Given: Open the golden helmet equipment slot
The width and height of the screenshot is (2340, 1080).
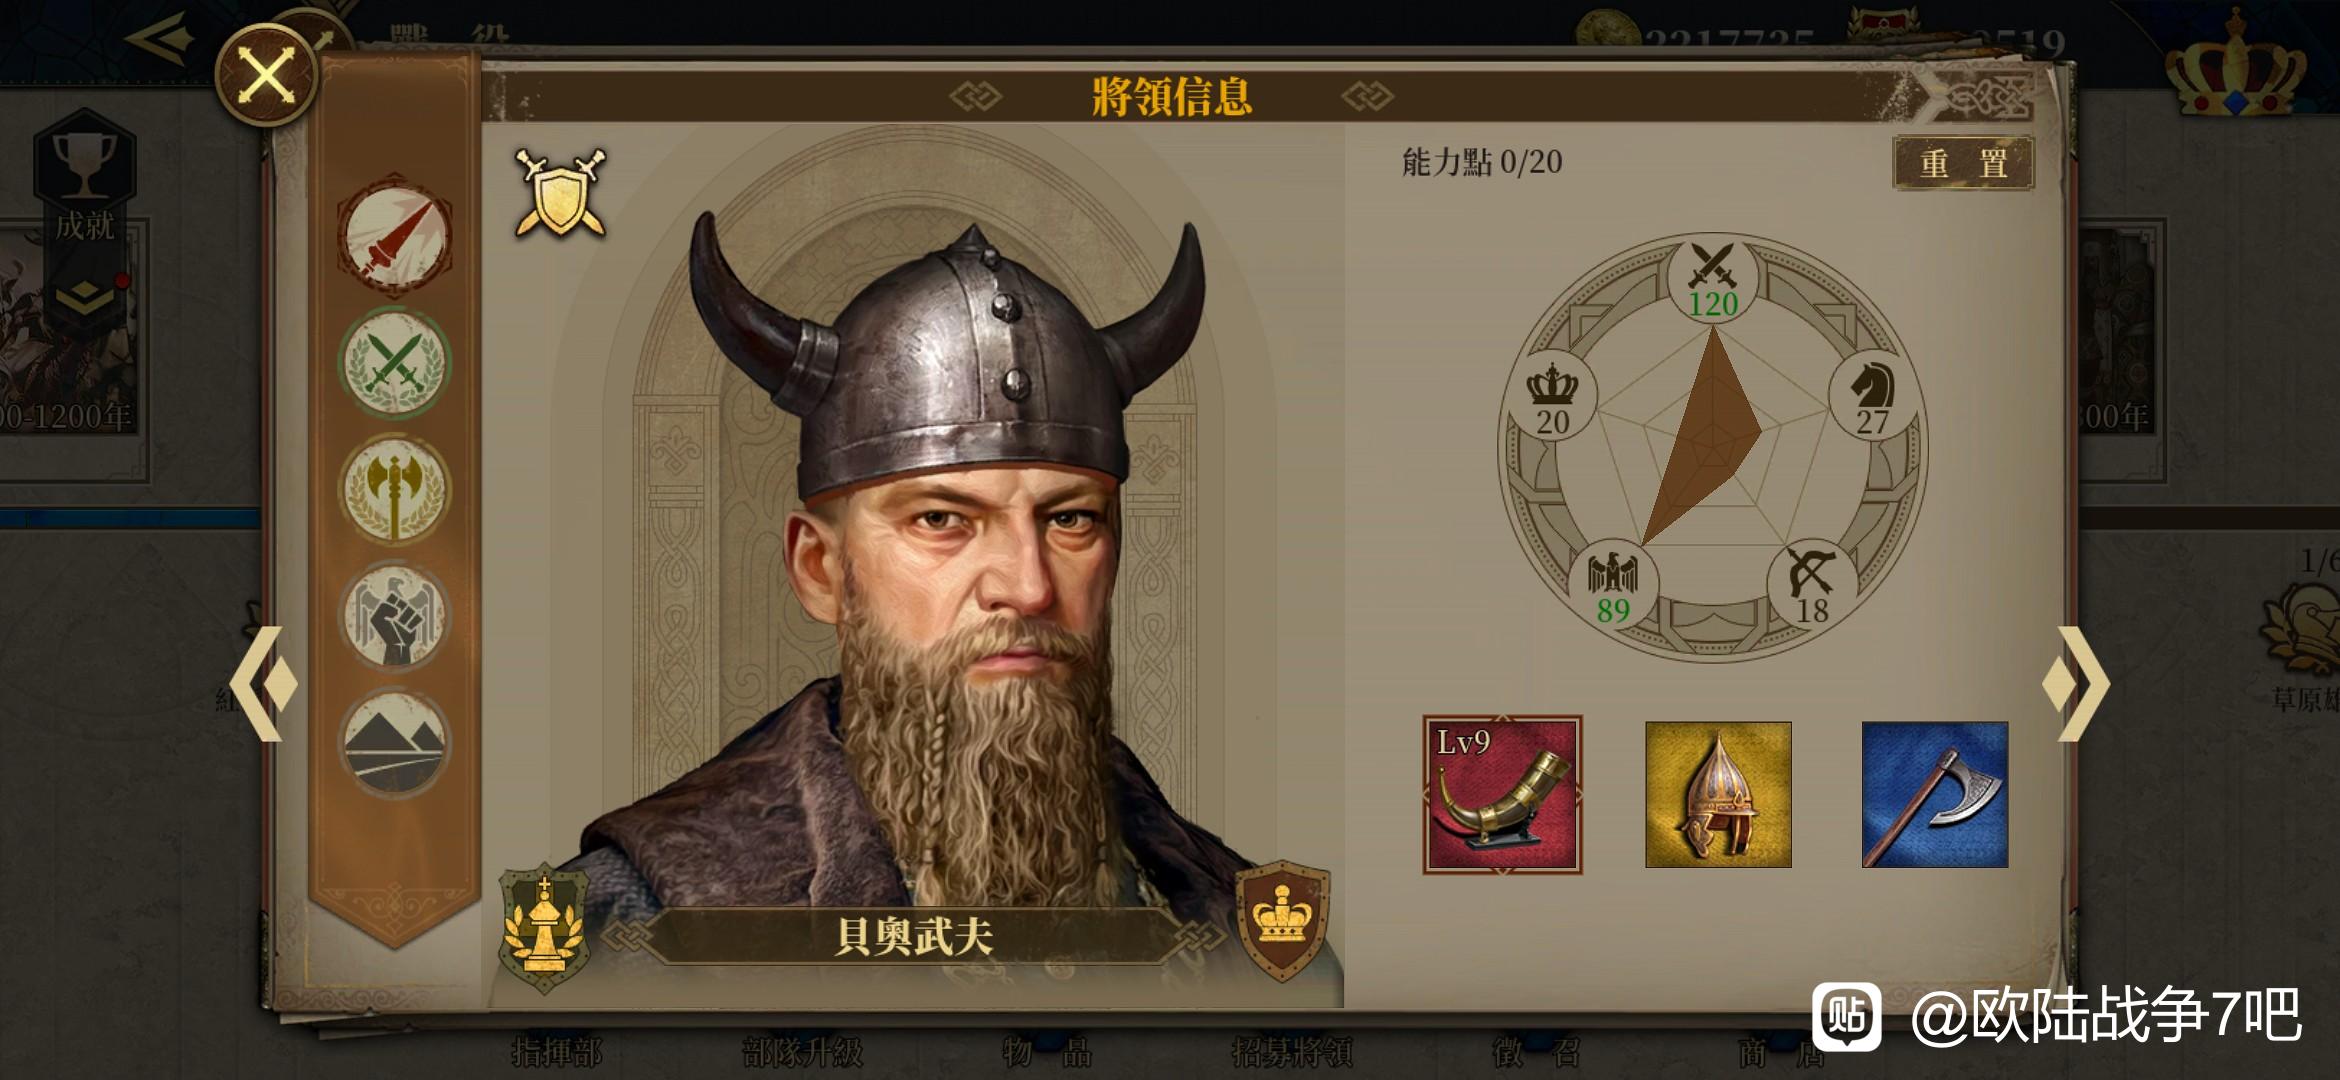Looking at the screenshot, I should (x=1718, y=795).
